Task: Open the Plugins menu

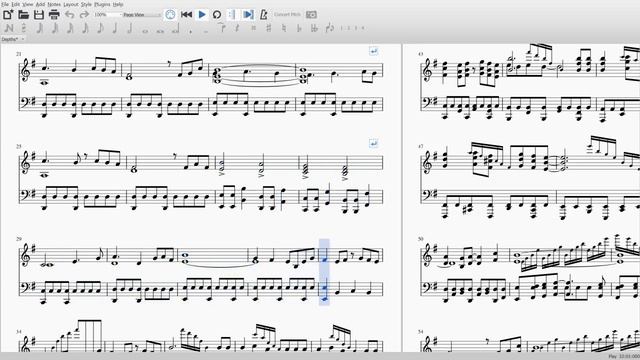Action: click(x=102, y=4)
